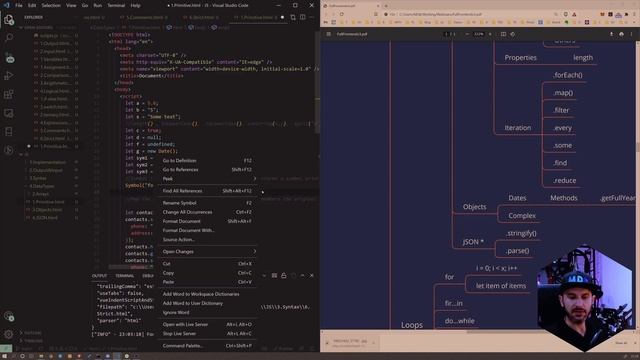Screen dimensions: 640x360
Task: Choose Source Action...
Action: coord(207,240)
